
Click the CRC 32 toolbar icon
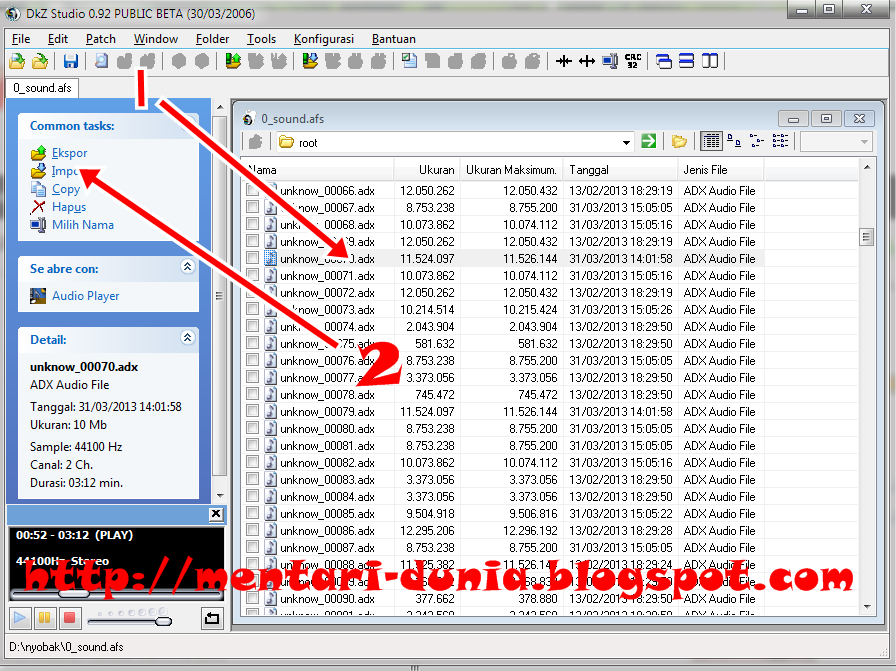point(633,61)
